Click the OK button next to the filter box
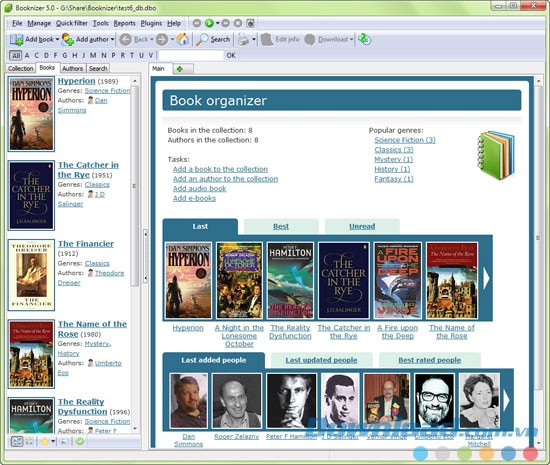This screenshot has width=550, height=465. point(231,55)
